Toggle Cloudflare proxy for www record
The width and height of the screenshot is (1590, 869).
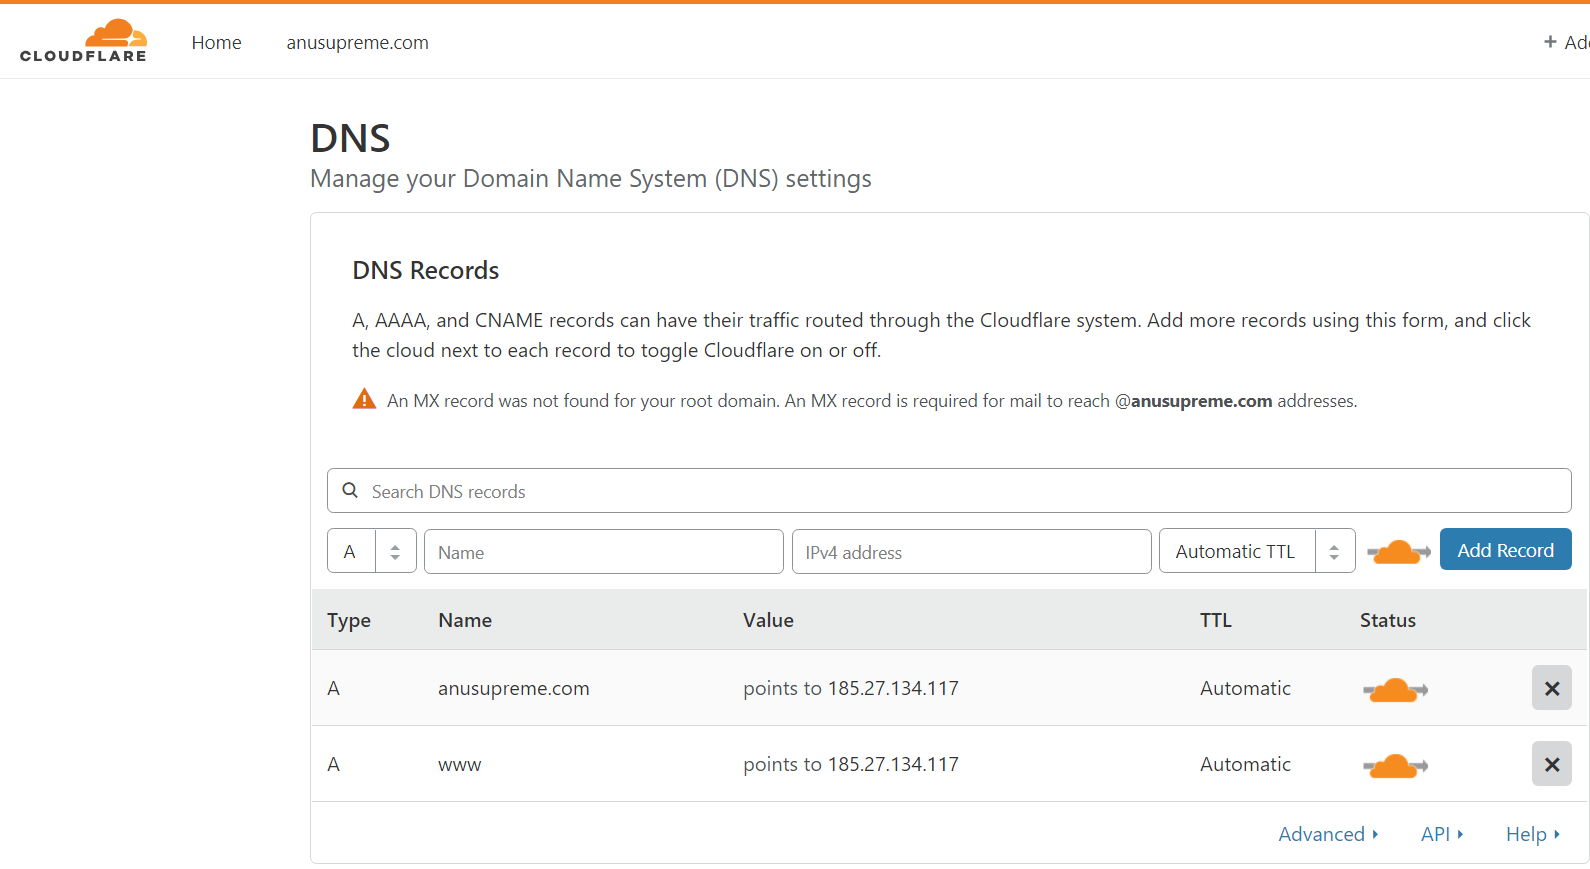click(x=1395, y=766)
